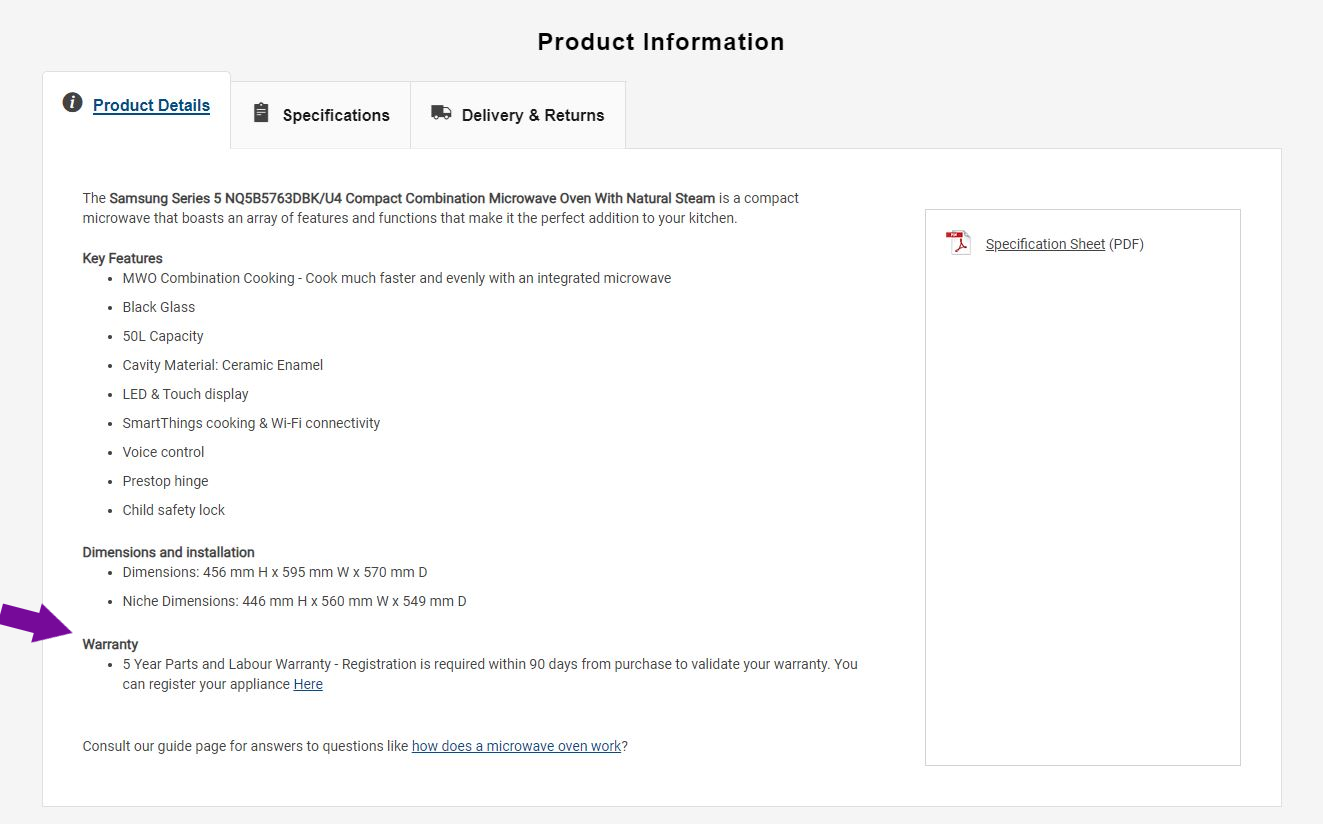Click '5 Year Parts and Labour Warranty' text

coord(227,664)
